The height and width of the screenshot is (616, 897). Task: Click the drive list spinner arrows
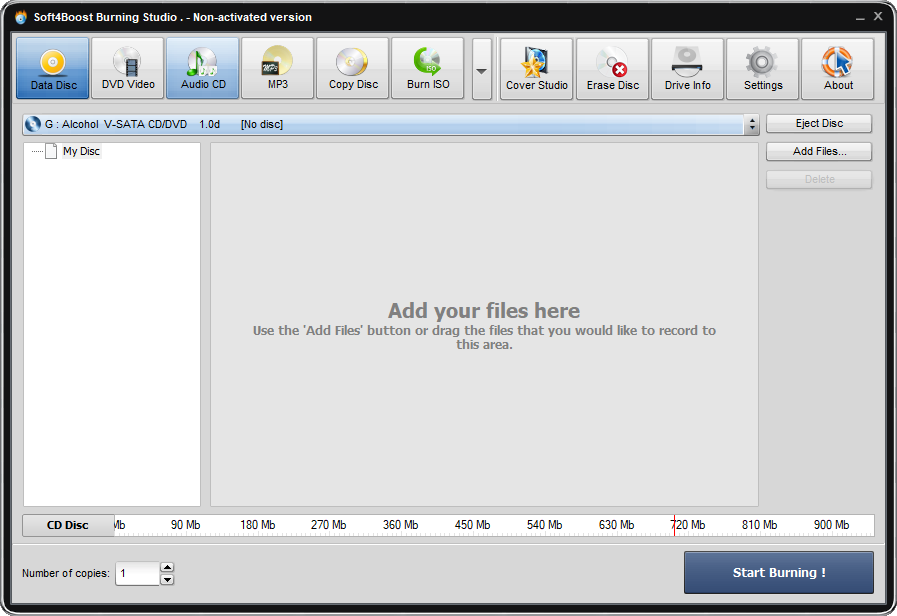(752, 124)
